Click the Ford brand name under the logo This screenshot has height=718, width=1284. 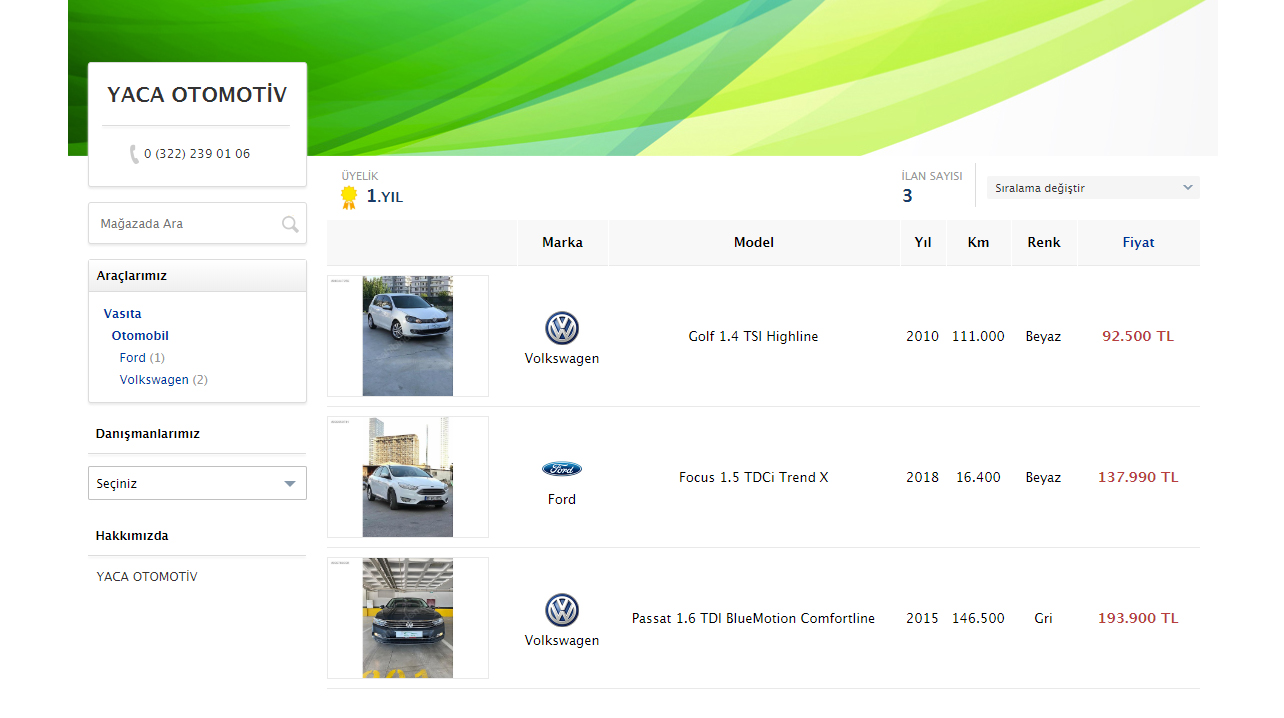pos(562,500)
